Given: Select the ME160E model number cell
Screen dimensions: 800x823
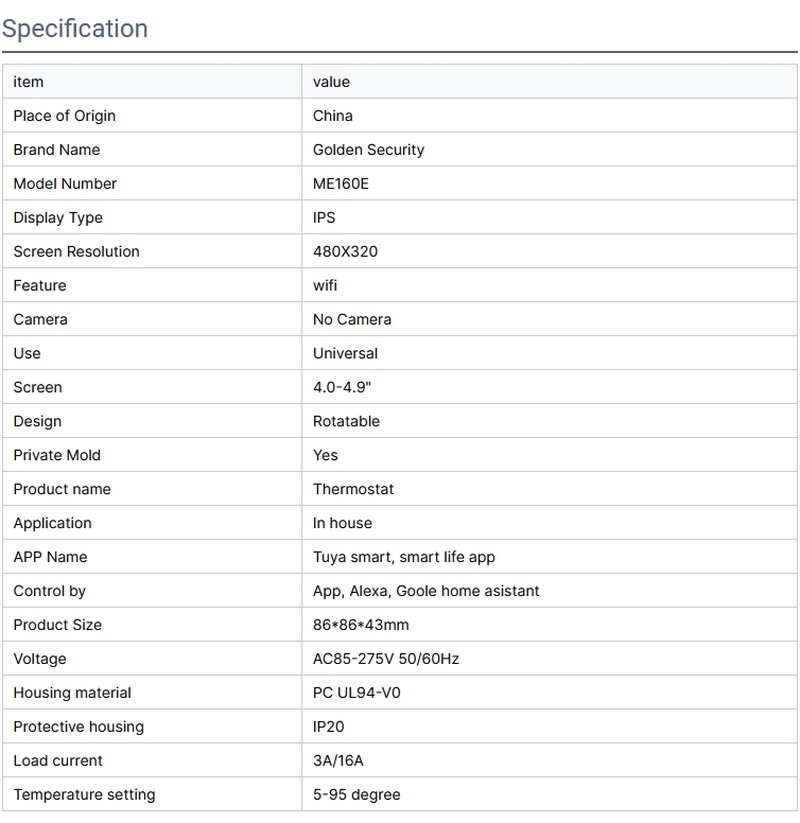Looking at the screenshot, I should point(341,184).
